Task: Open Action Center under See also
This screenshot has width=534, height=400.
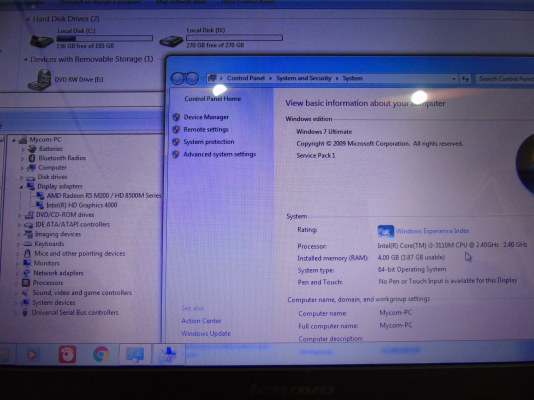Action: pyautogui.click(x=201, y=321)
